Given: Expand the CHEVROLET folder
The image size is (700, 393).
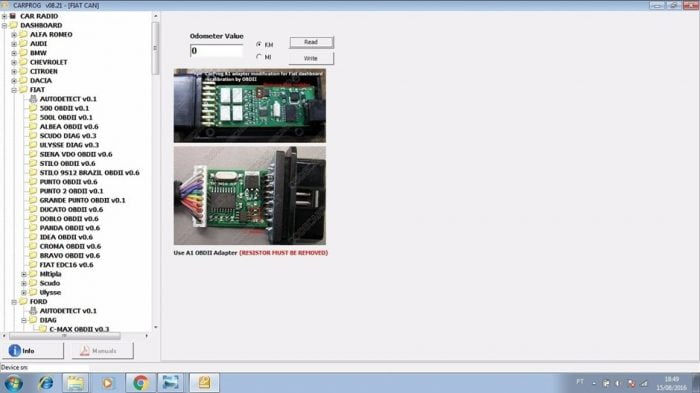Looking at the screenshot, I should [x=14, y=62].
